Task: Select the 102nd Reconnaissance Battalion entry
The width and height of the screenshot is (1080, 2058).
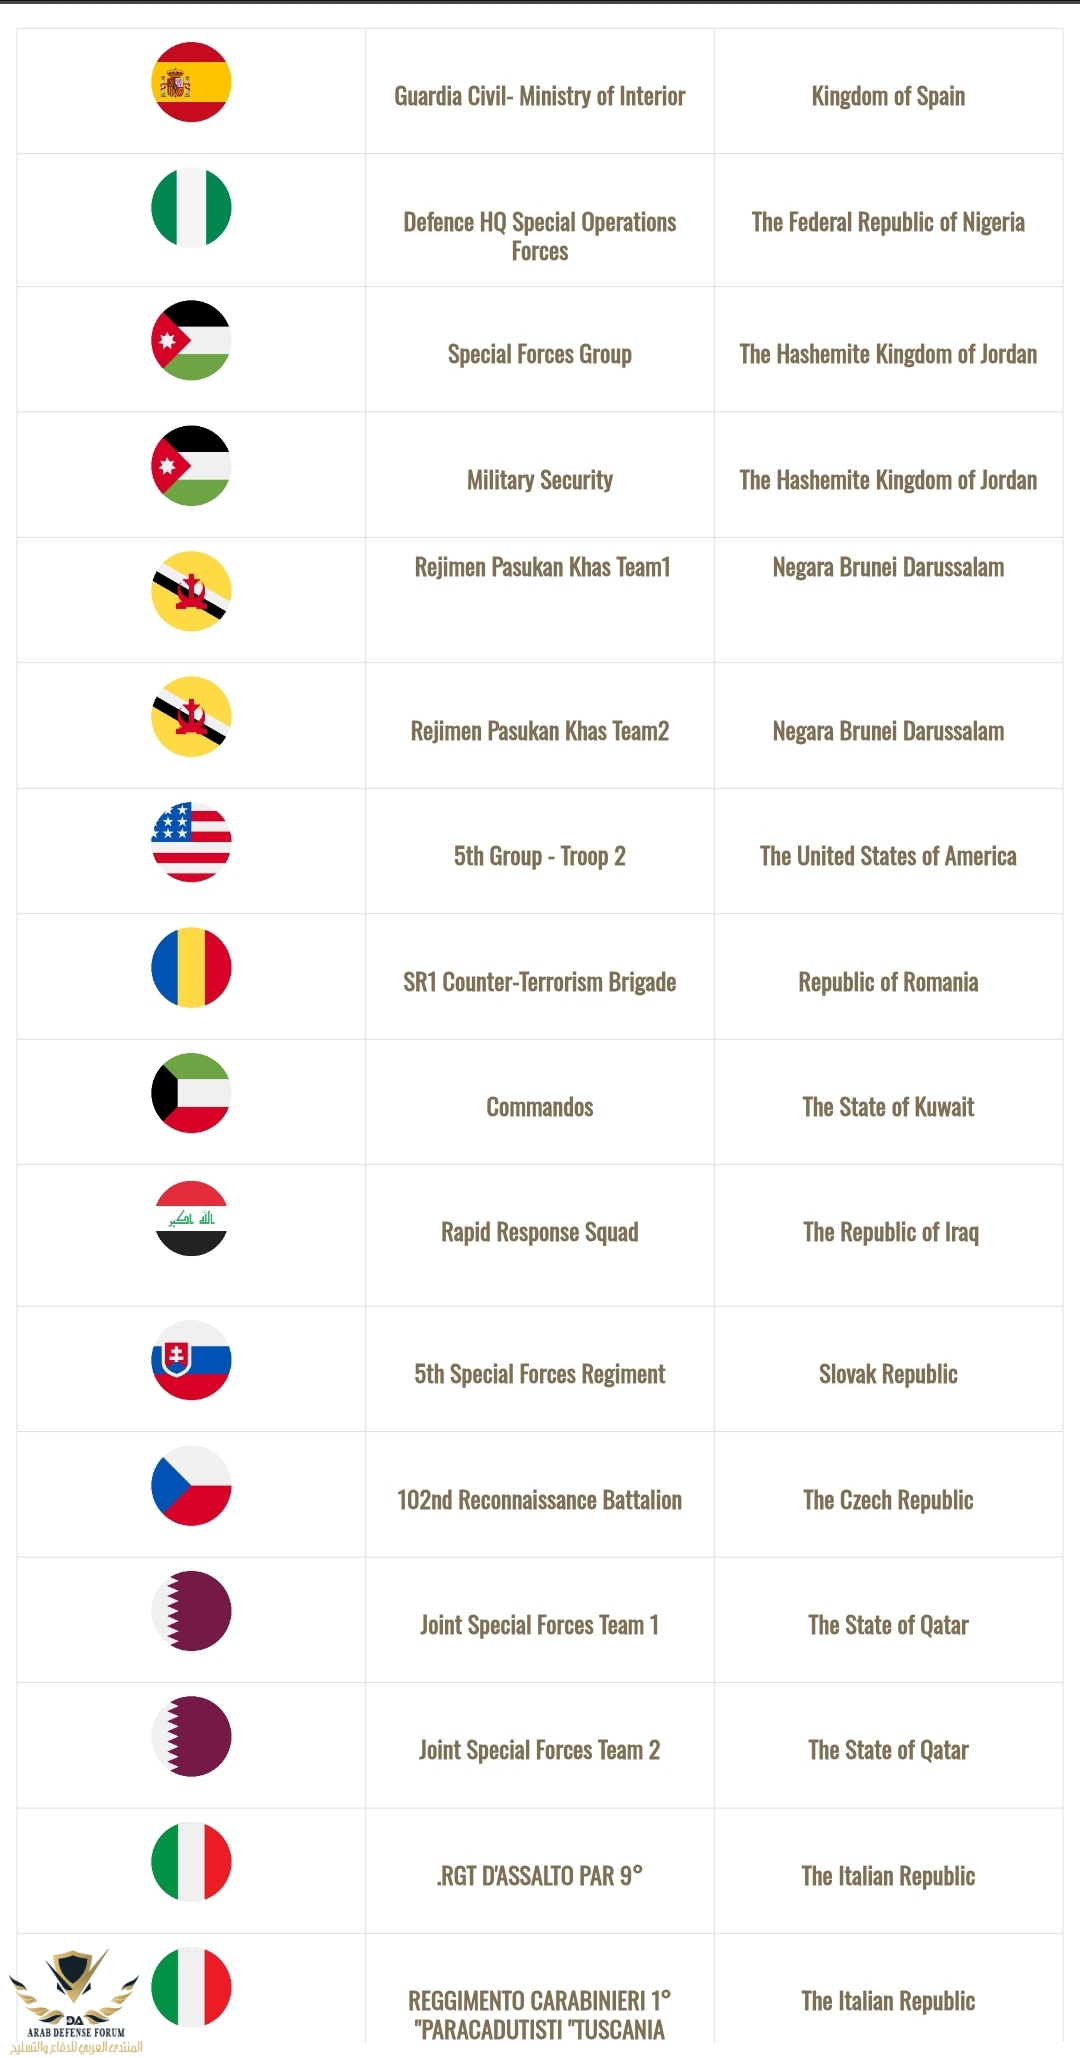Action: click(x=539, y=1500)
